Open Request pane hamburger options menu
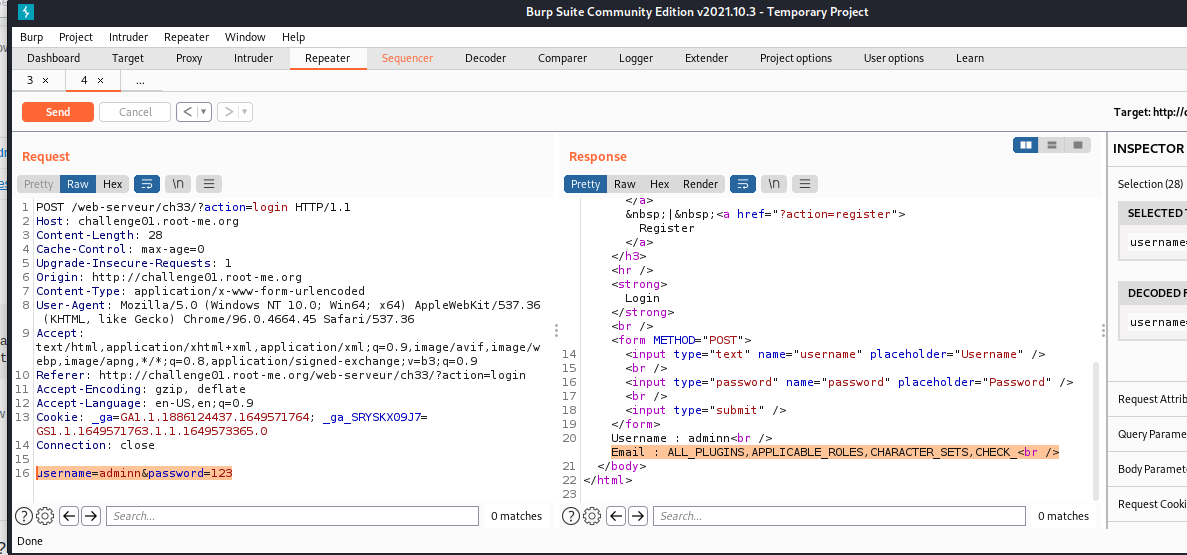 pyautogui.click(x=209, y=184)
